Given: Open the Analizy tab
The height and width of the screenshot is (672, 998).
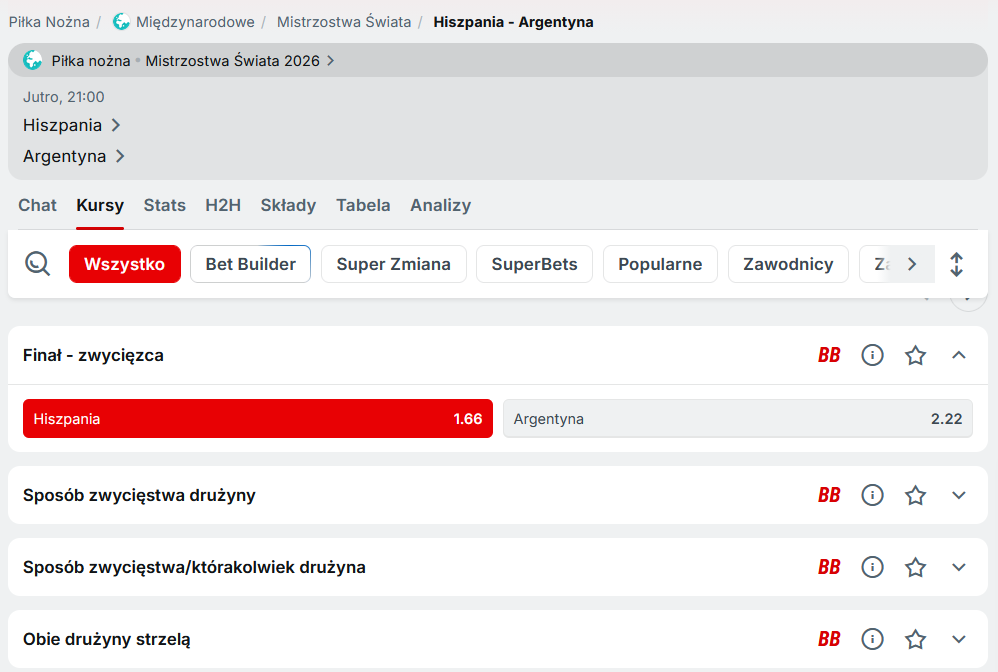Looking at the screenshot, I should pos(440,206).
